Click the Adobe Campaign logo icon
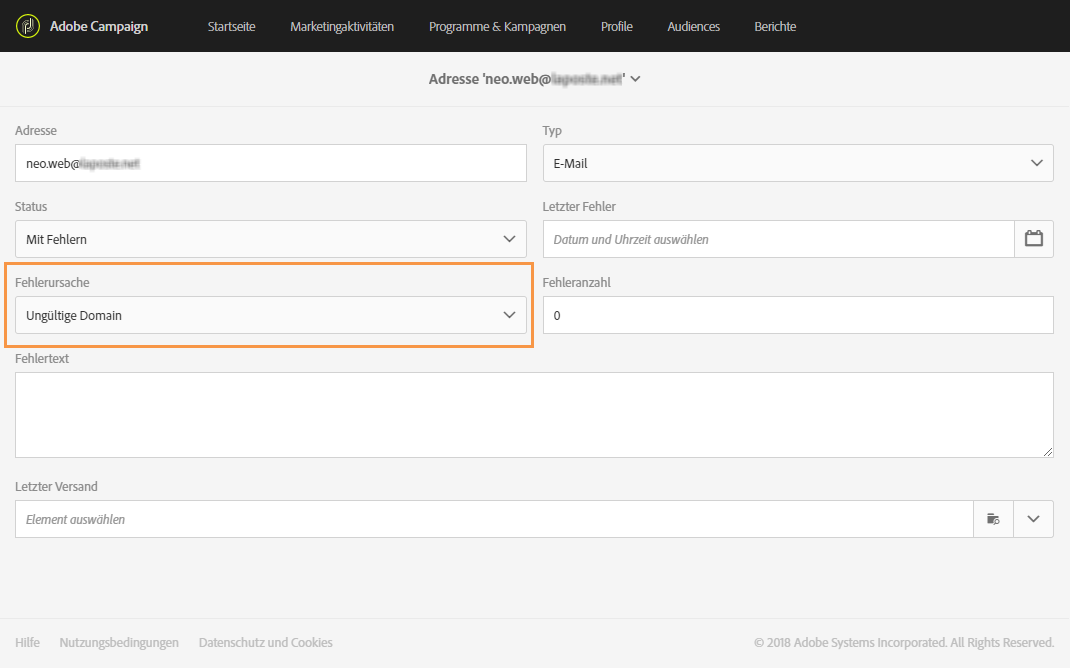The image size is (1070, 668). (28, 26)
